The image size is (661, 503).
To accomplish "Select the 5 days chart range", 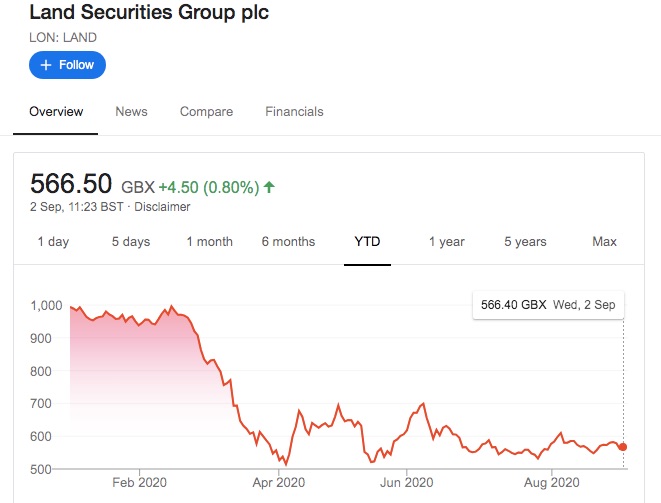I will click(131, 242).
